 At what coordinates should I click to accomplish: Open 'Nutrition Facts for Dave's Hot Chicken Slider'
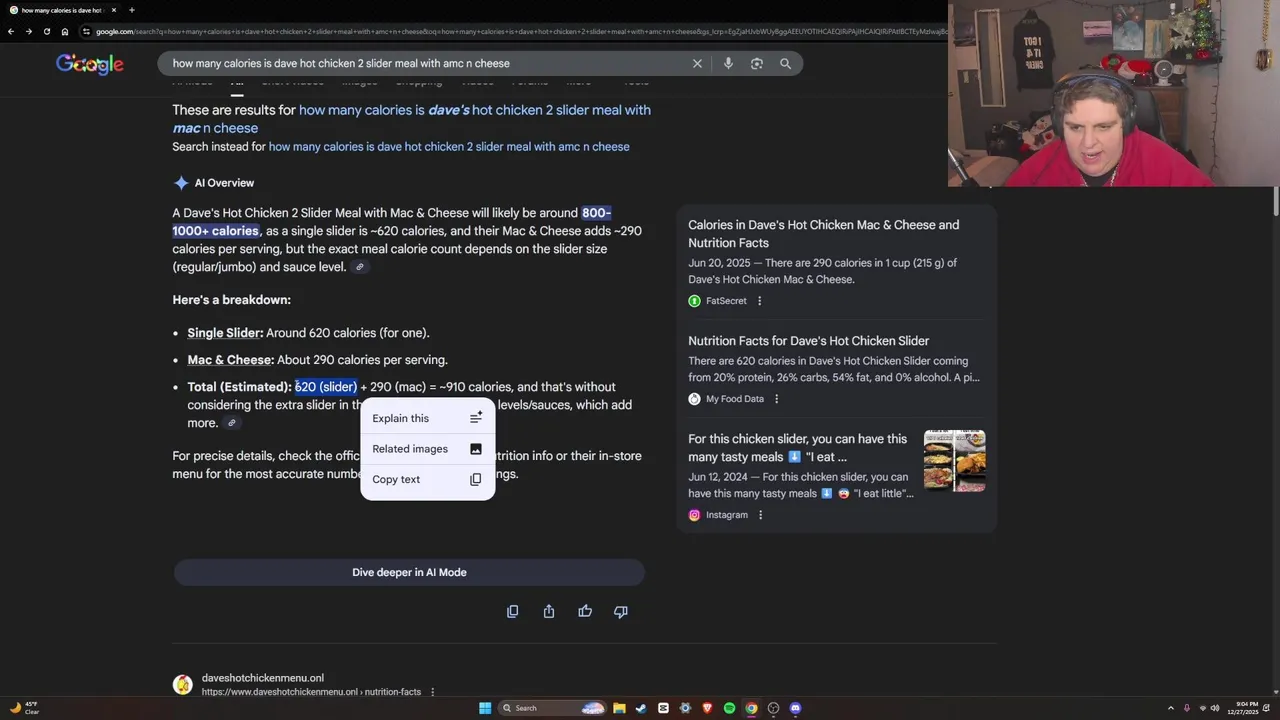(808, 341)
